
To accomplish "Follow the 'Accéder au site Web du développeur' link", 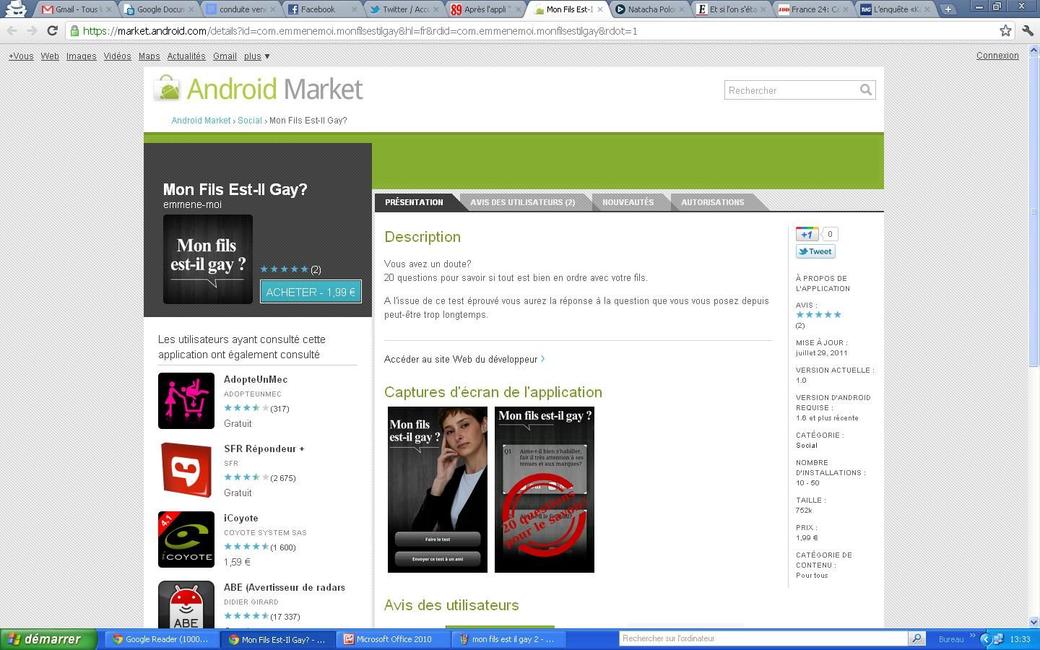I will [461, 359].
